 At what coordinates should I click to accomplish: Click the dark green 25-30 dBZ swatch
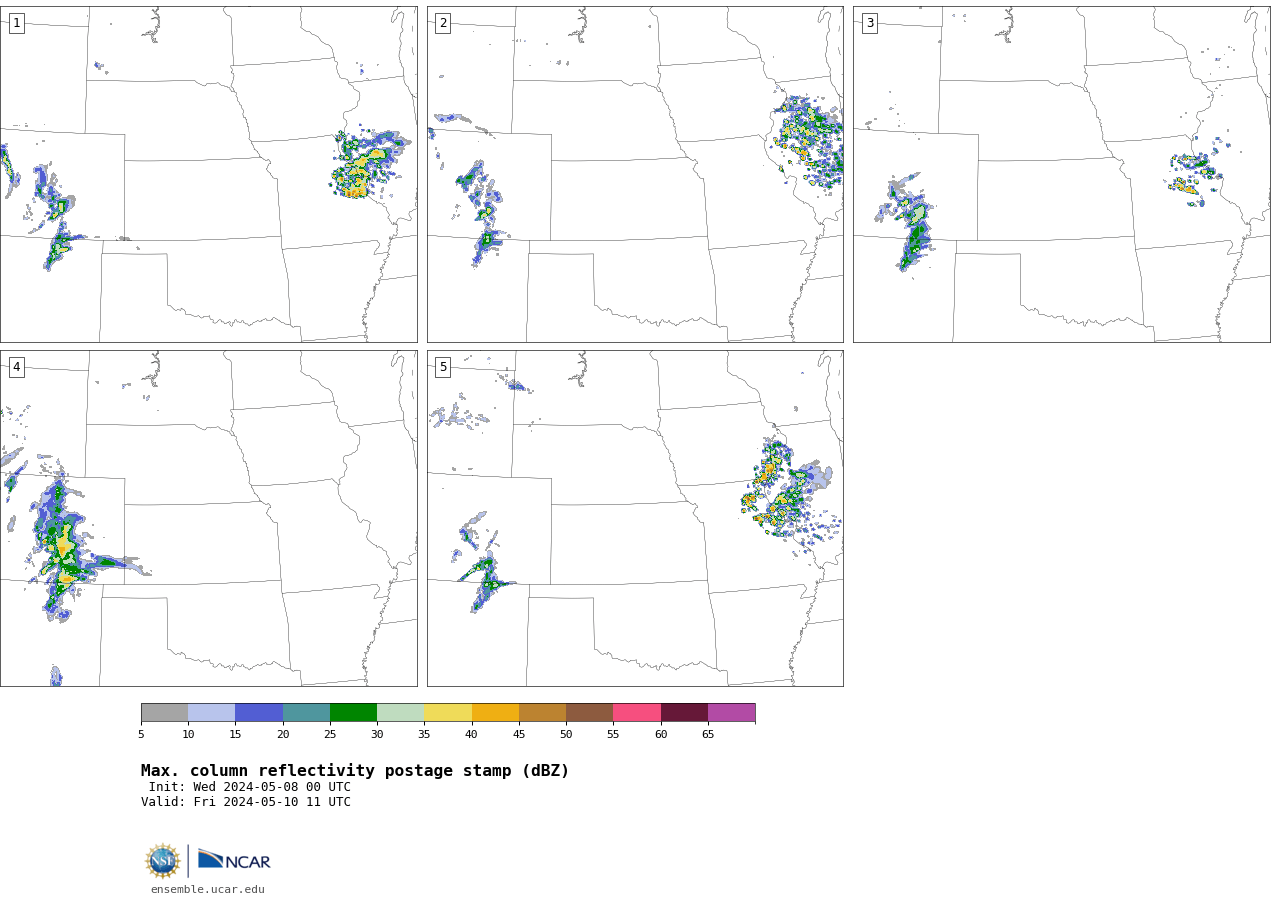(x=353, y=712)
